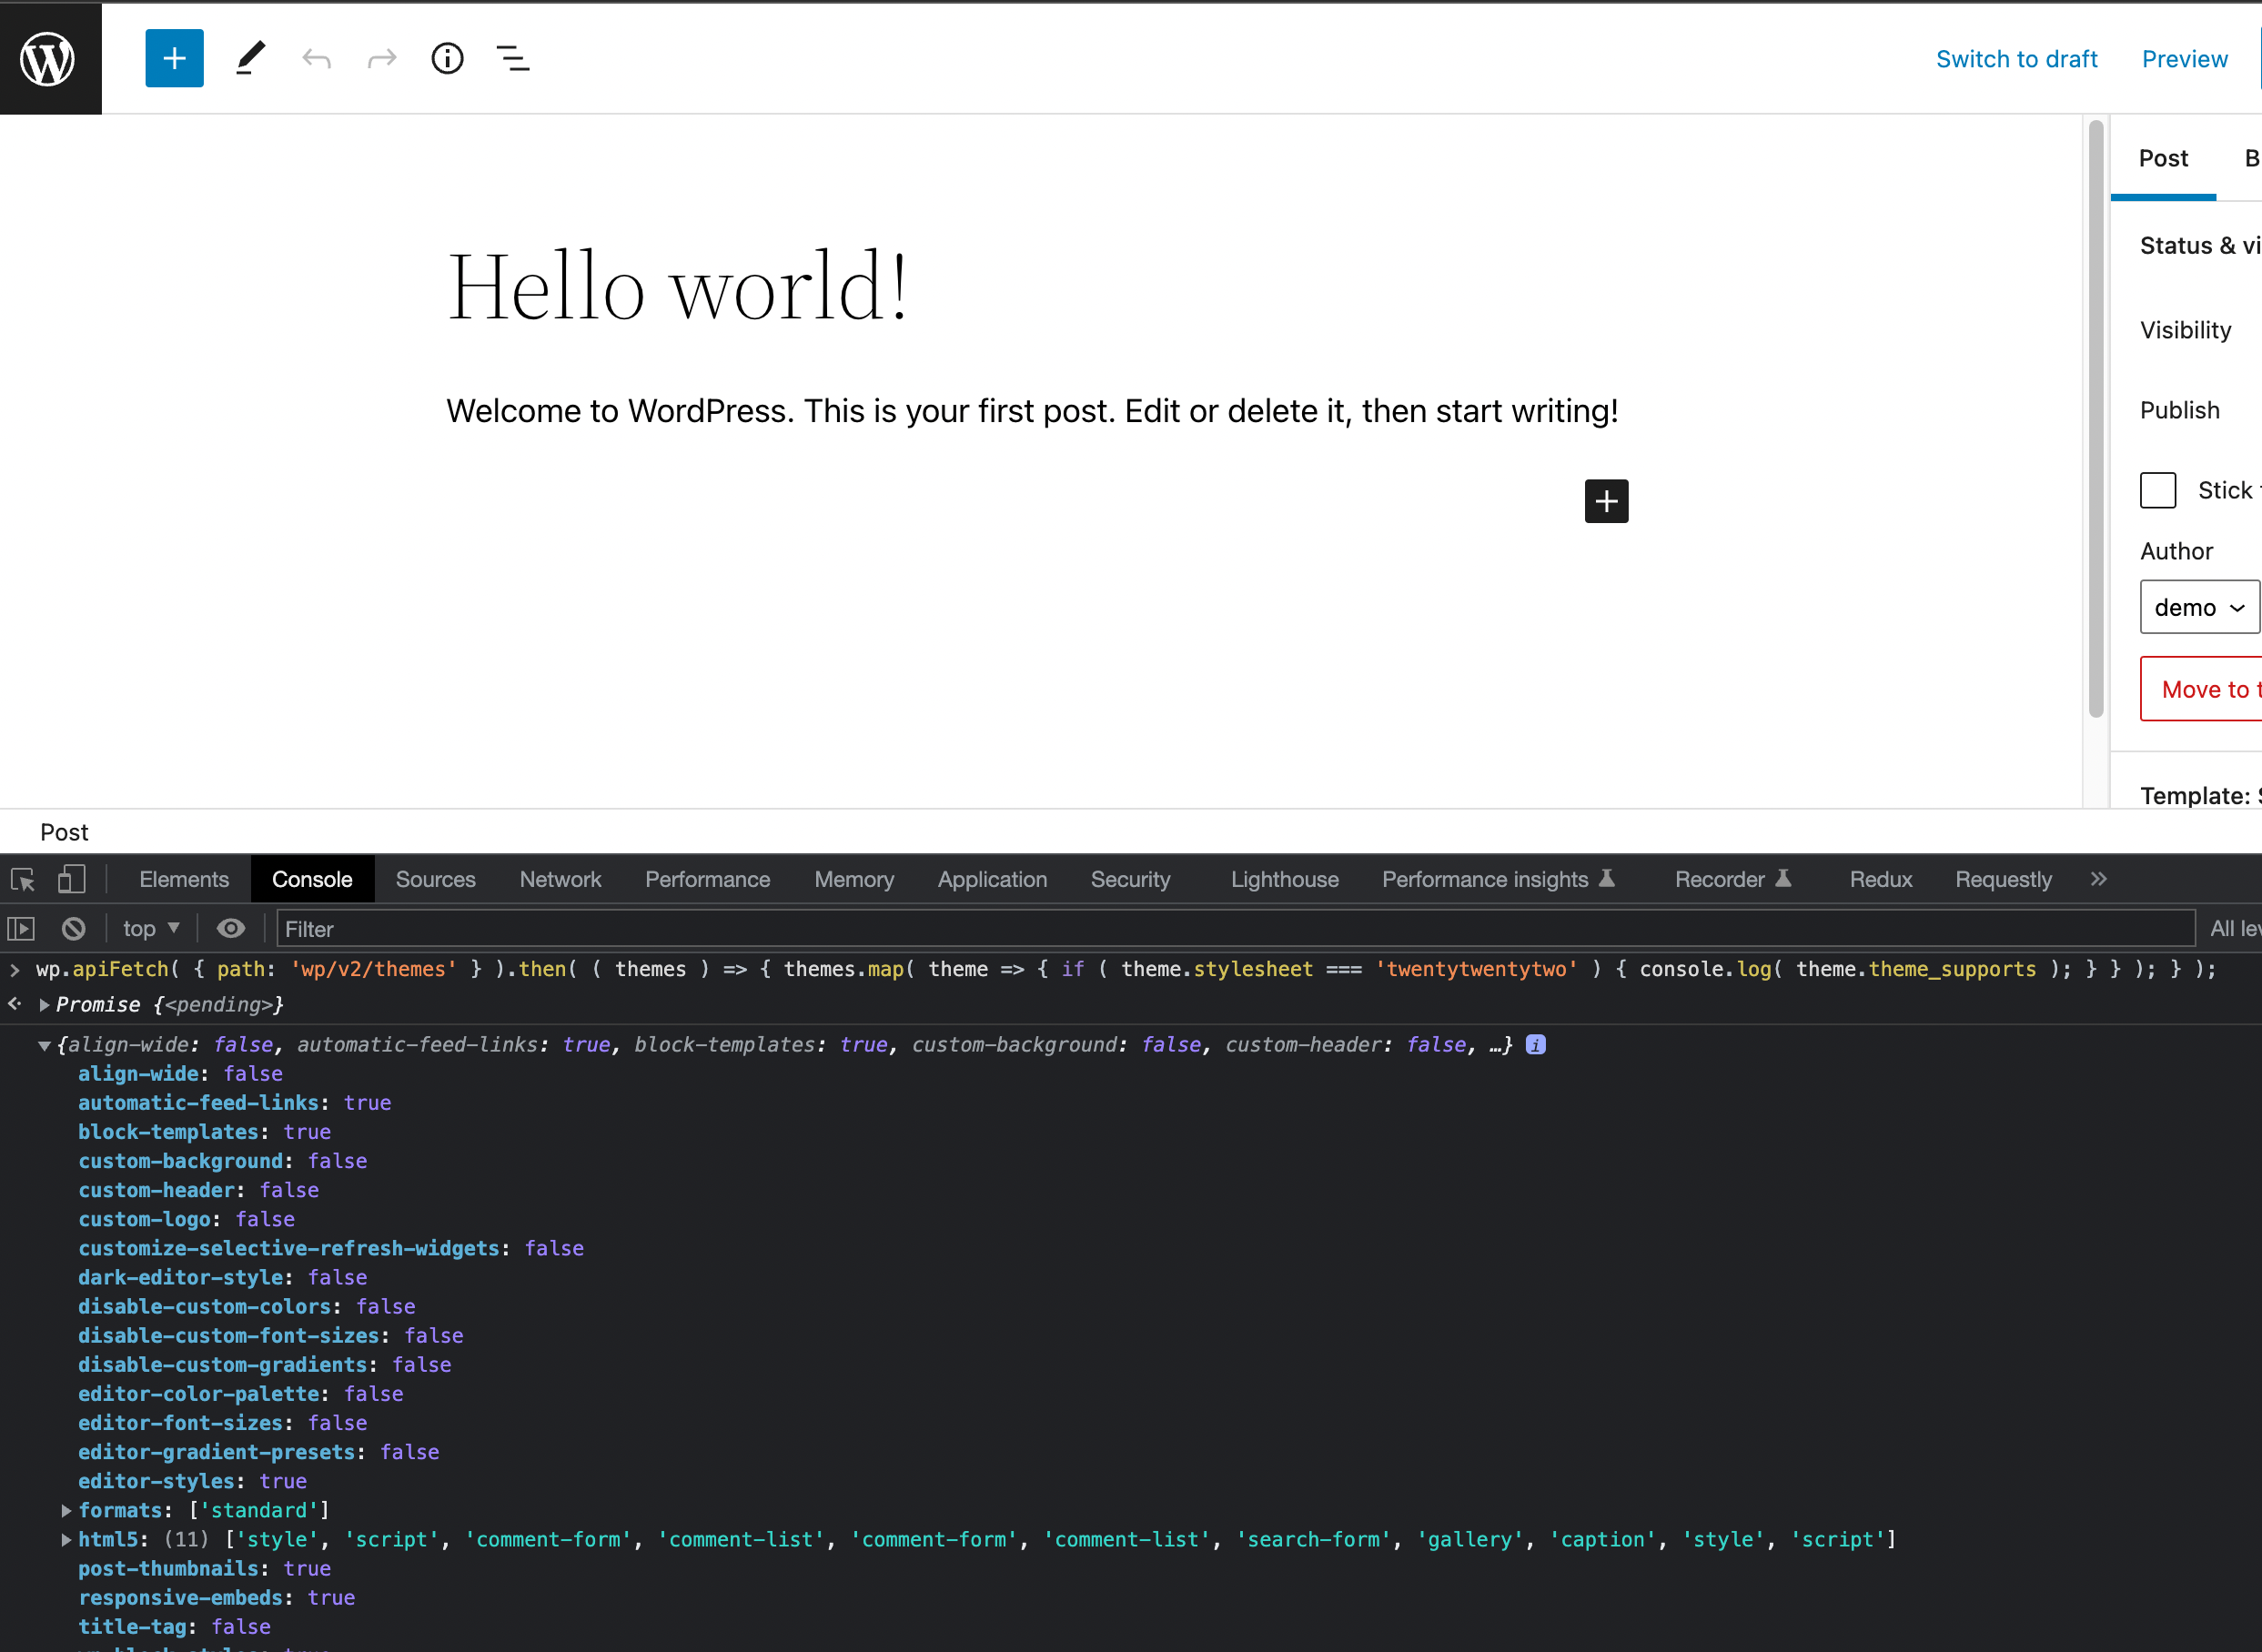Select the Tools pencil icon

(250, 58)
